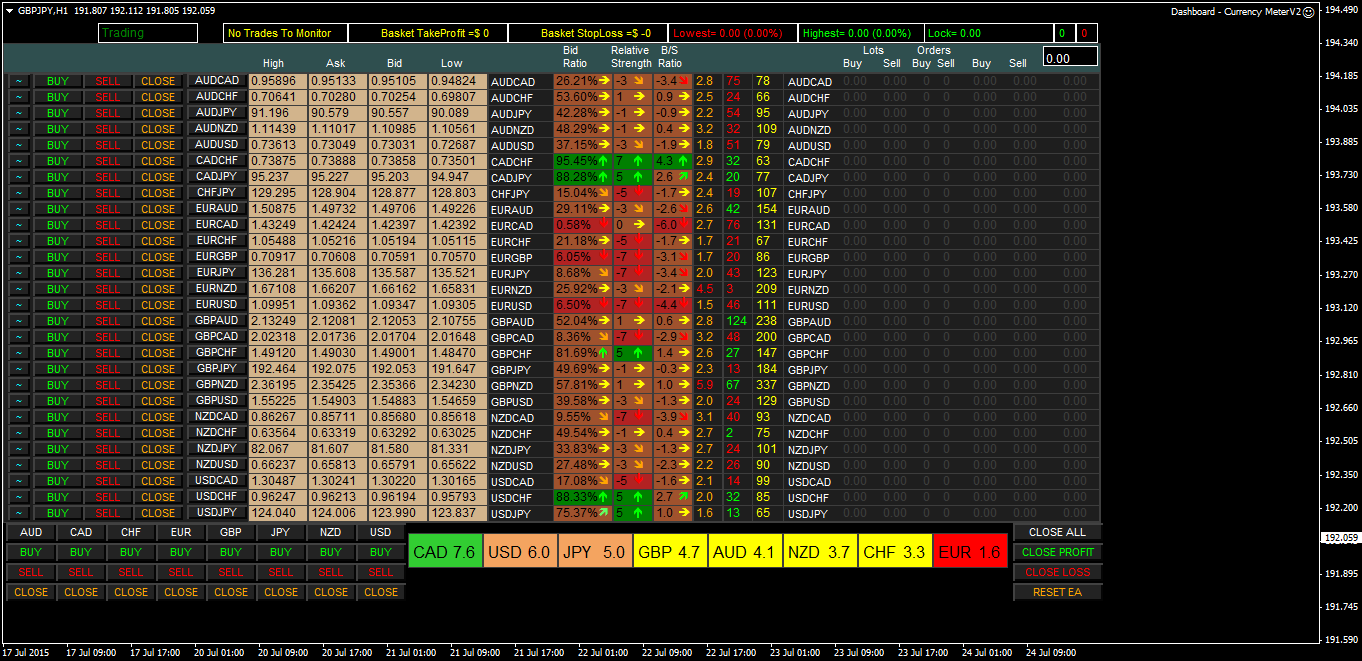Click the "~" chart button in the AUDJPY row
This screenshot has width=1362, height=661.
coord(19,113)
